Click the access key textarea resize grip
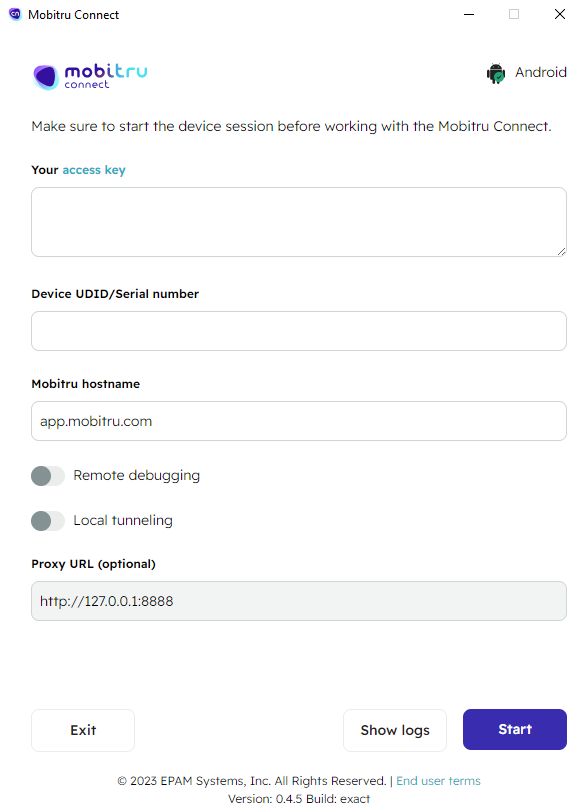Image resolution: width=579 pixels, height=807 pixels. point(561,251)
